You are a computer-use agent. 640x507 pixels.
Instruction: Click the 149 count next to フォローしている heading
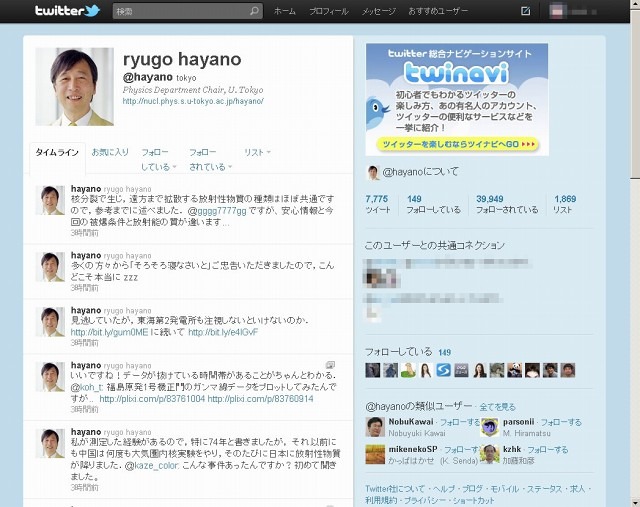coord(444,352)
